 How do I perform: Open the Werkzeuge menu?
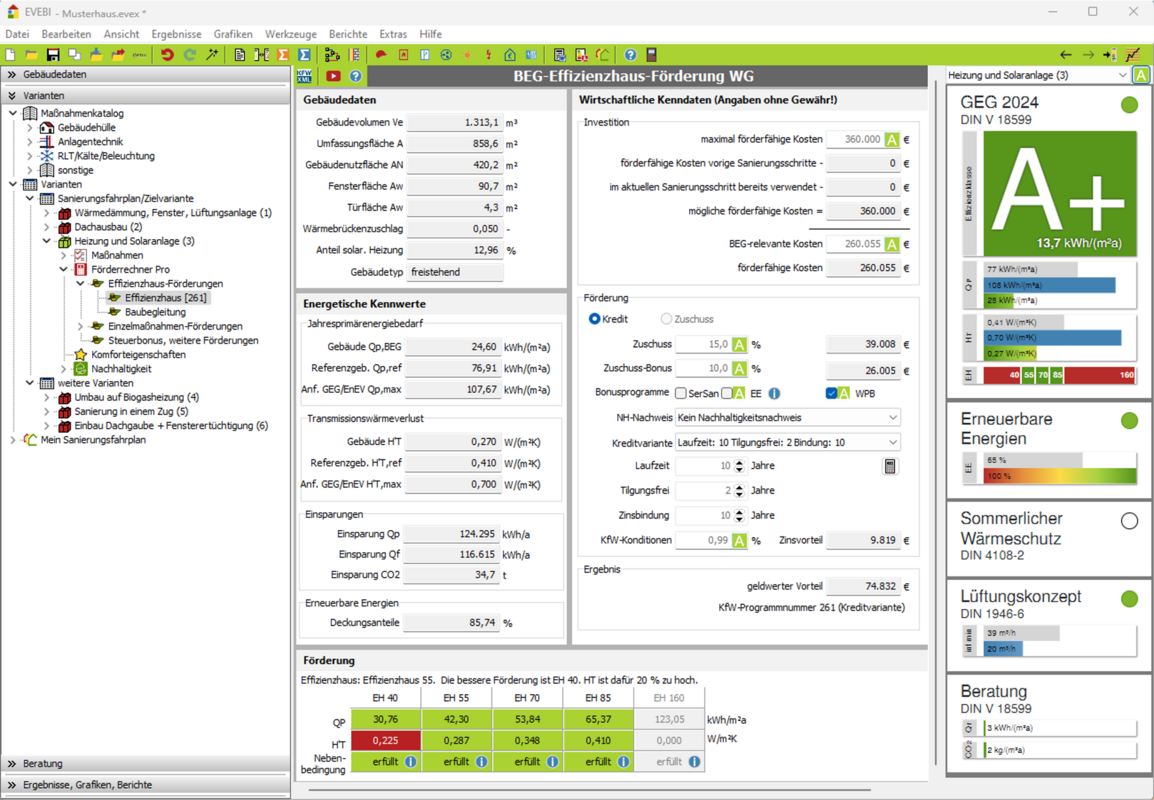click(291, 34)
